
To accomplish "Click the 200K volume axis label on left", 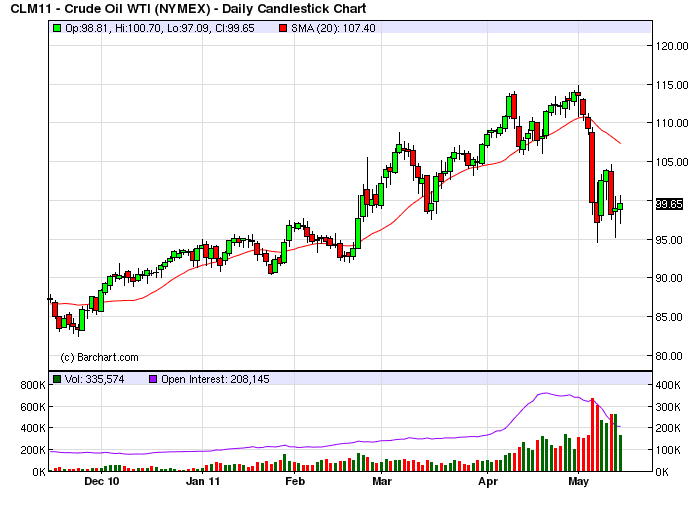I will coord(33,450).
